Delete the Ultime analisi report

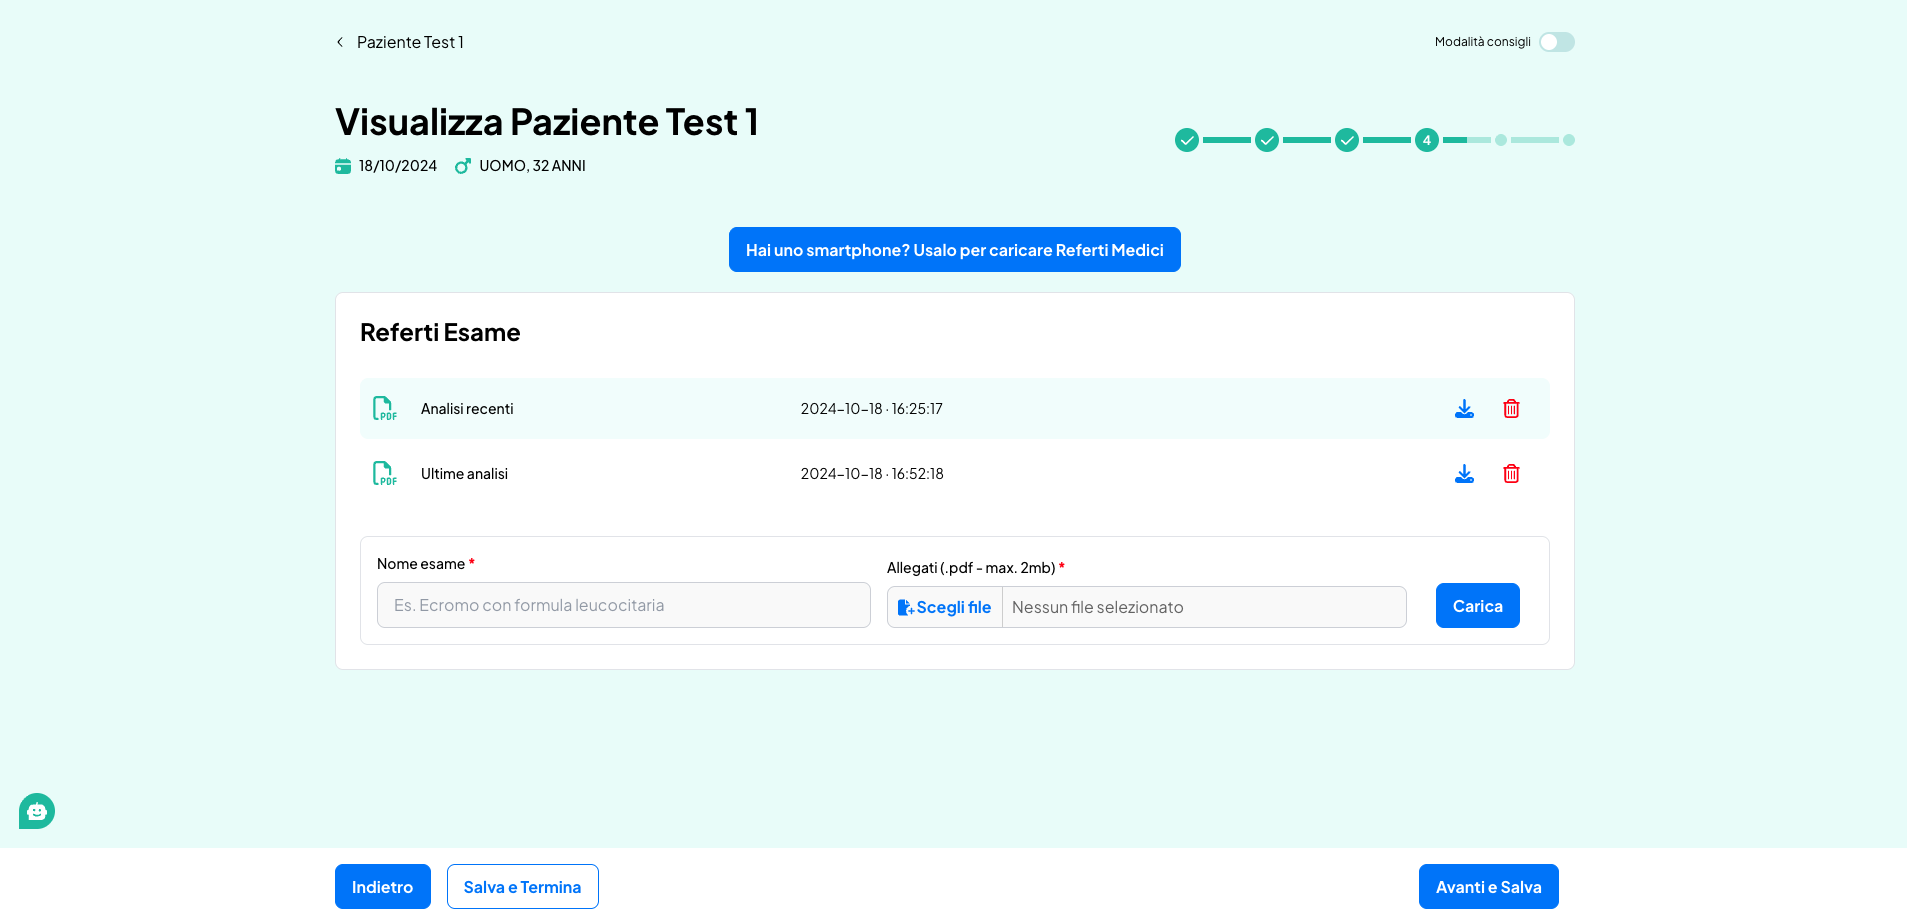pyautogui.click(x=1511, y=474)
